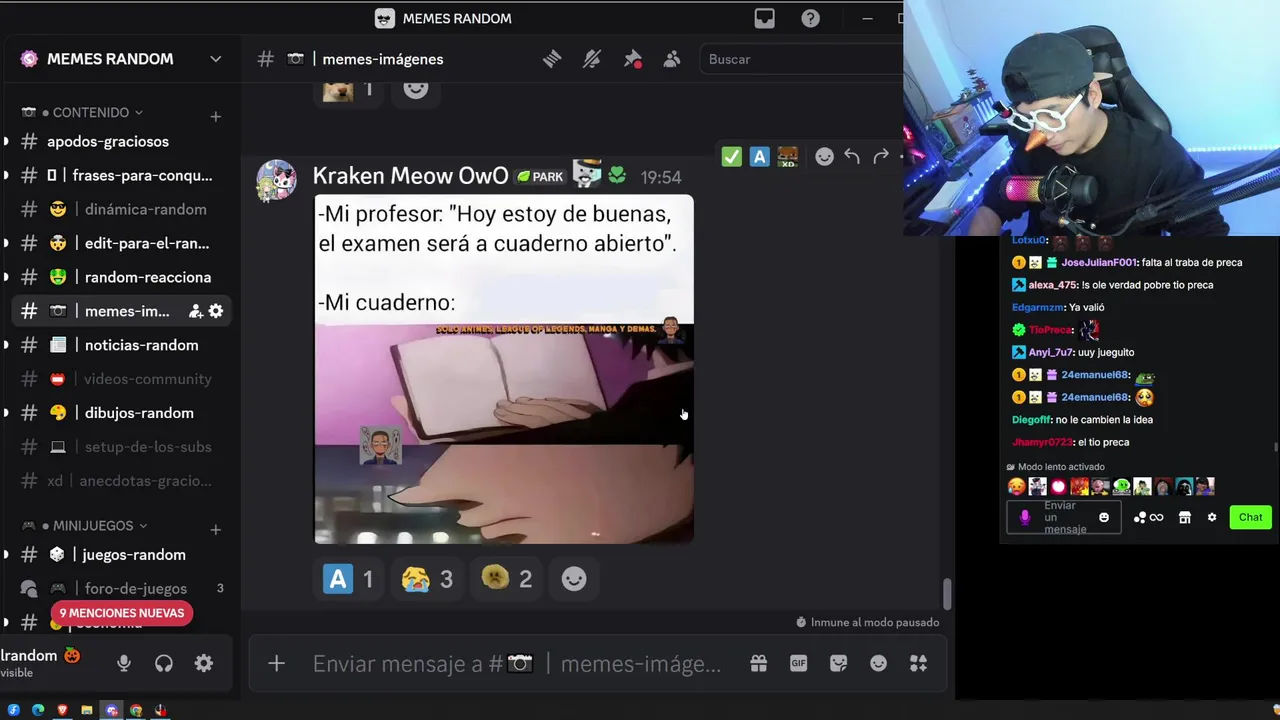Viewport: 1280px width, 720px height.
Task: Toggle the reaction with count 2
Action: tap(506, 579)
